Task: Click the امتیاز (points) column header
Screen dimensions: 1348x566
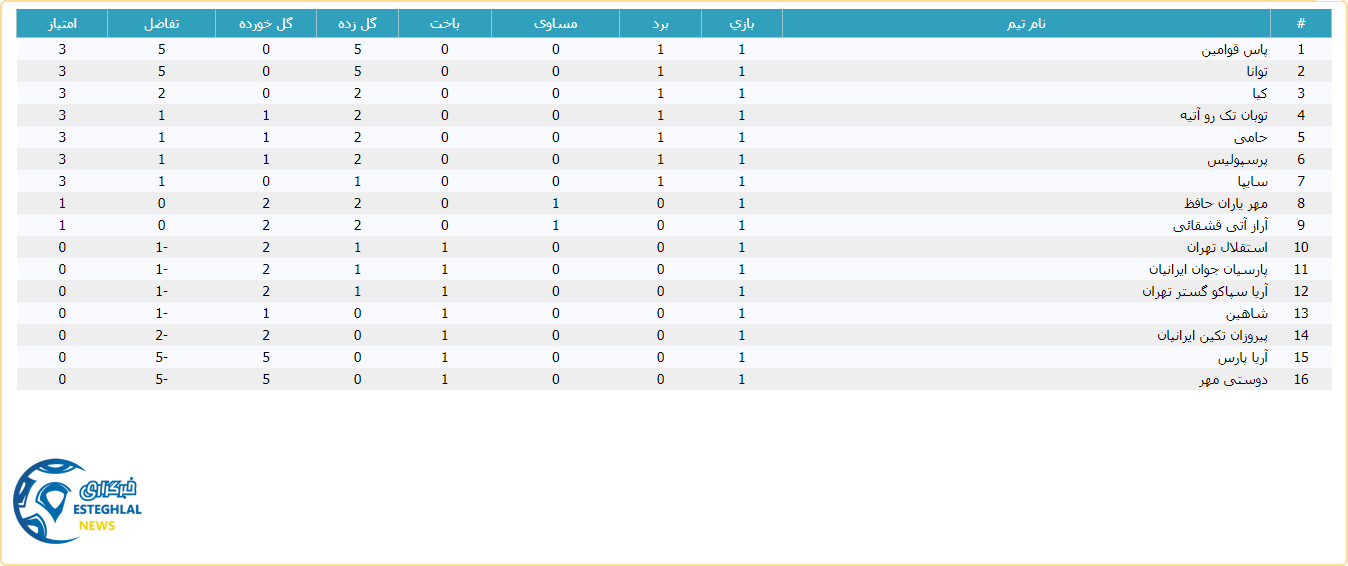Action: (x=62, y=23)
